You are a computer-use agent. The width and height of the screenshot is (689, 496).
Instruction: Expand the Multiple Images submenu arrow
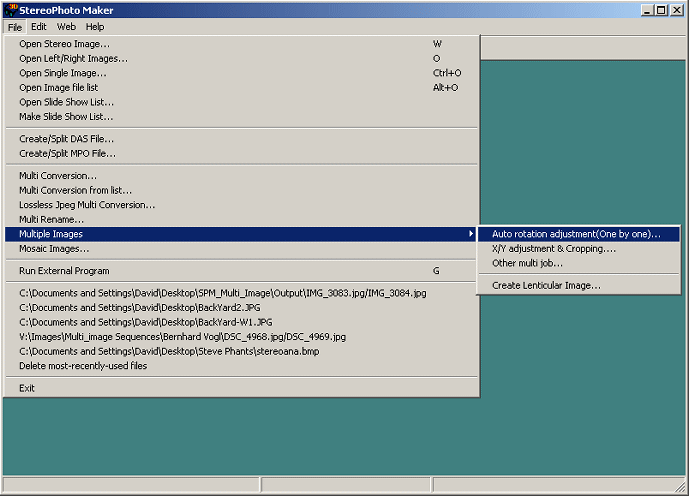pyautogui.click(x=471, y=234)
